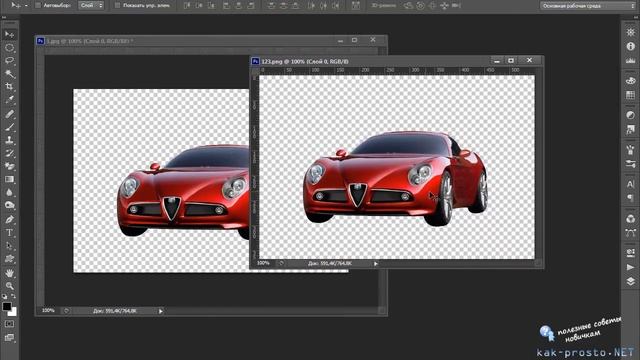
Task: Click the Auto-Align Layers button in options bar
Action: (x=356, y=5)
